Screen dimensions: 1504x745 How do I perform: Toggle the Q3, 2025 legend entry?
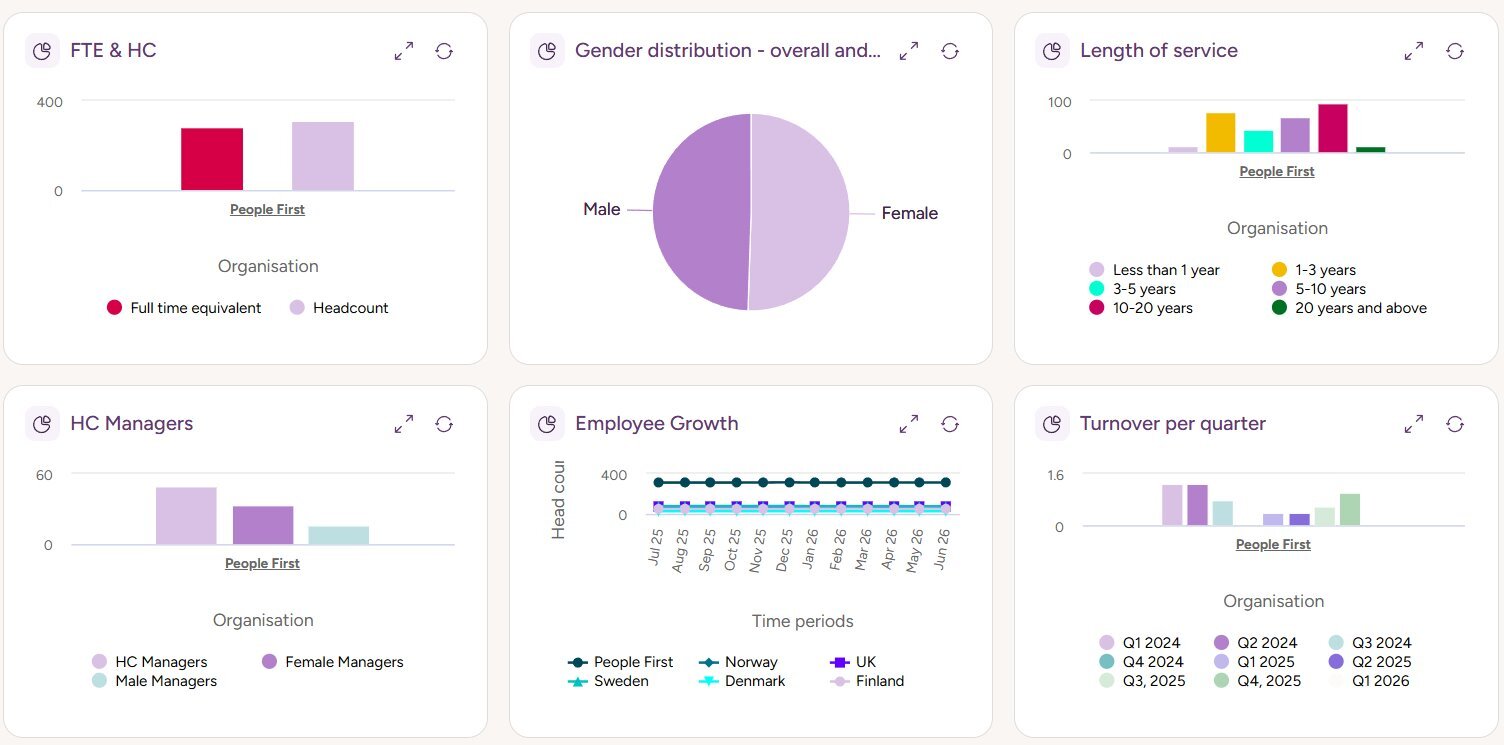click(x=1142, y=681)
